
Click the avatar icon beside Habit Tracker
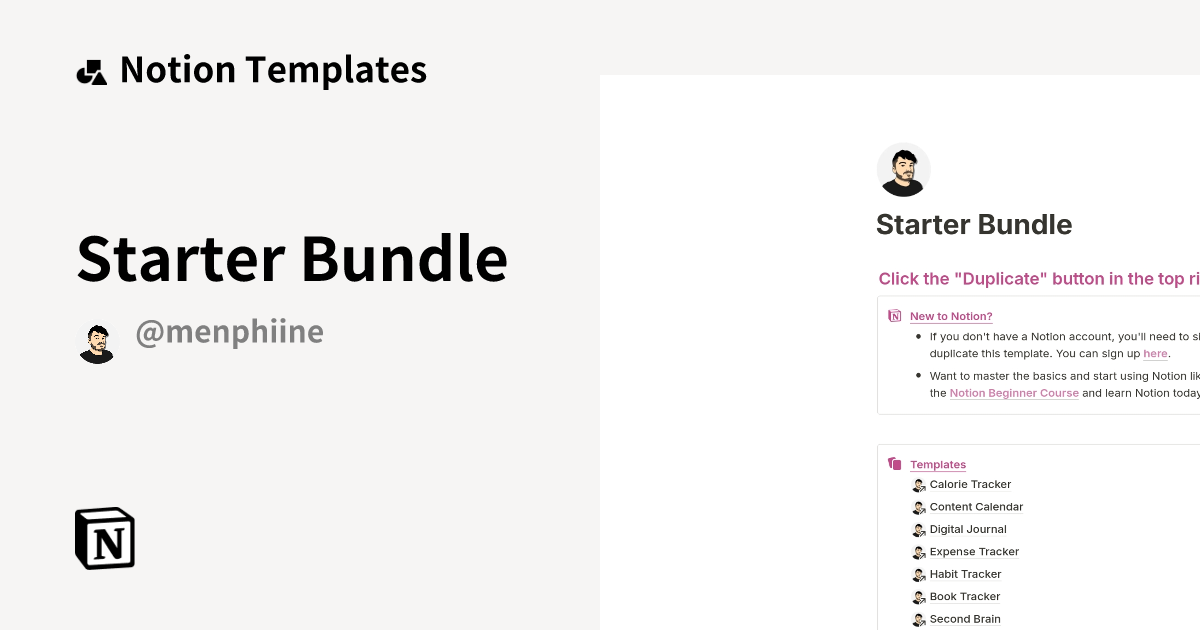coord(919,574)
